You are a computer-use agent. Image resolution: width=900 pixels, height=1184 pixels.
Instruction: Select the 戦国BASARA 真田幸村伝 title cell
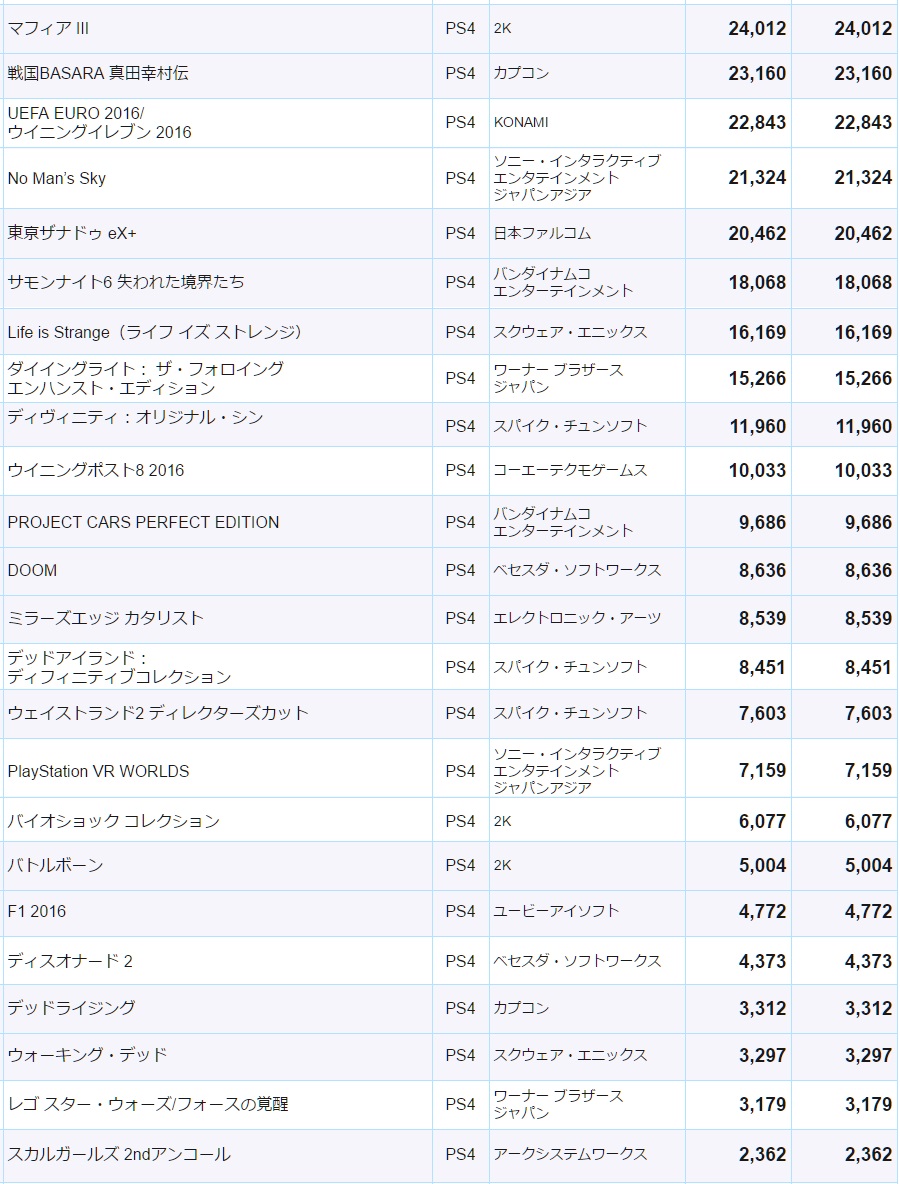(x=97, y=73)
